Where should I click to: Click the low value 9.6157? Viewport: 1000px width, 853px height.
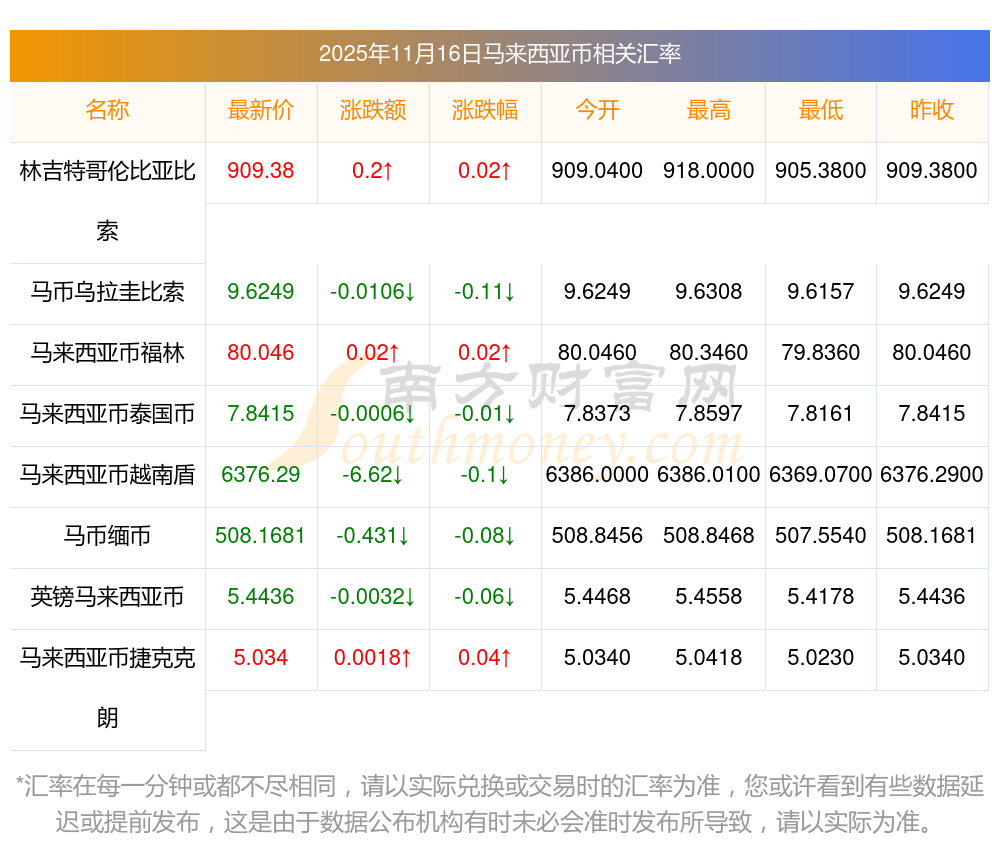click(821, 292)
